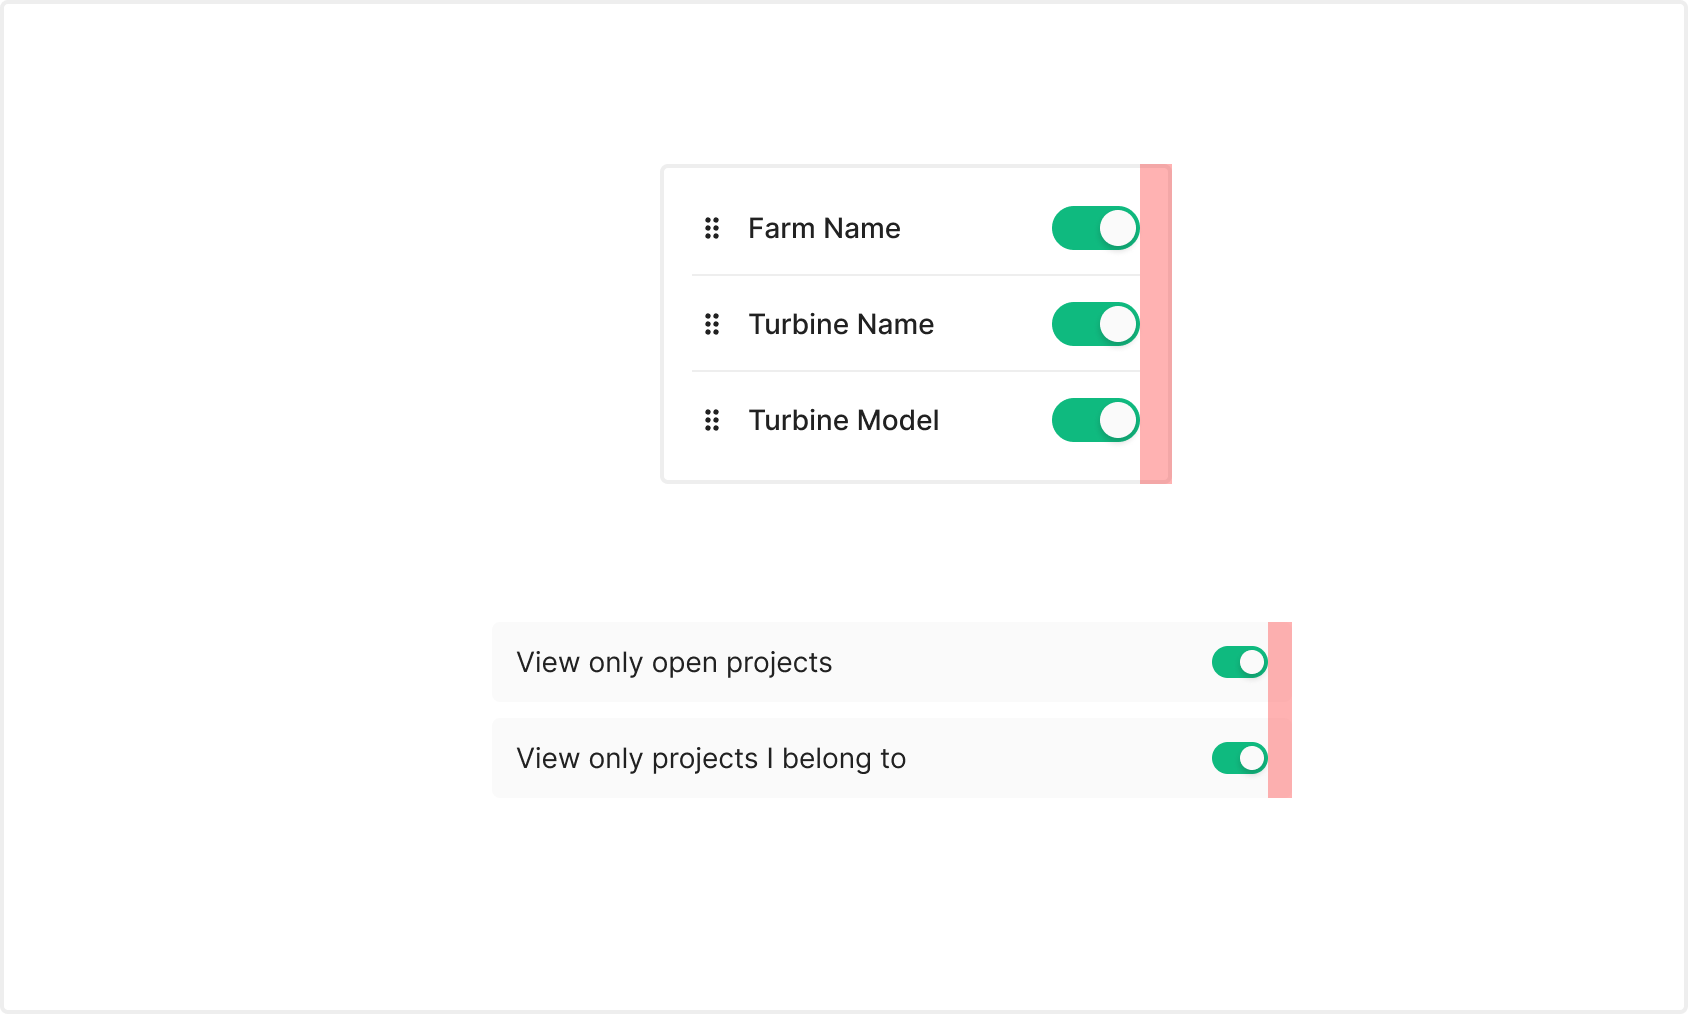Turn off the Turbine Name switch
The image size is (1688, 1014).
coord(1095,325)
